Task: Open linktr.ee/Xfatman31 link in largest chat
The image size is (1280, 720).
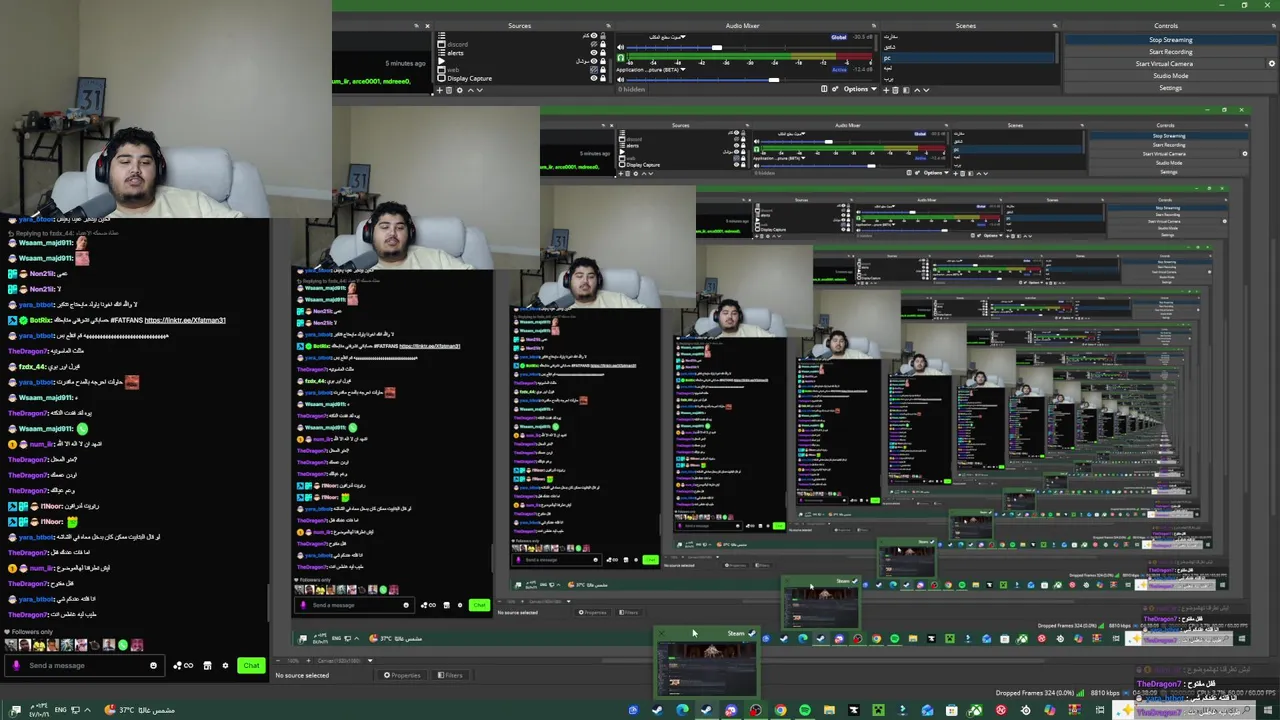Action: pos(185,320)
